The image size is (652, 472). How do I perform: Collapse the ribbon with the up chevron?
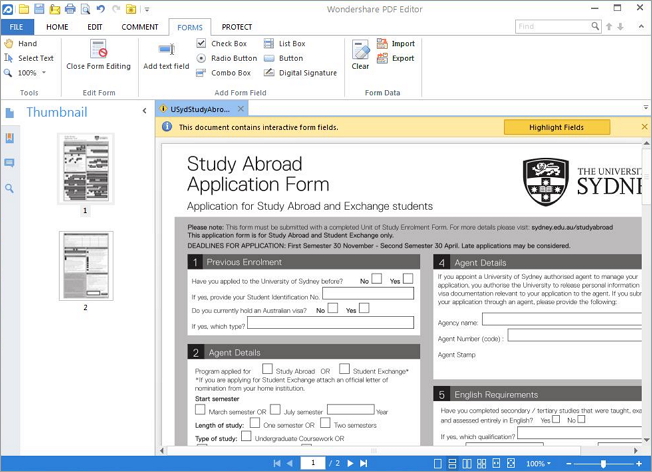pos(641,26)
